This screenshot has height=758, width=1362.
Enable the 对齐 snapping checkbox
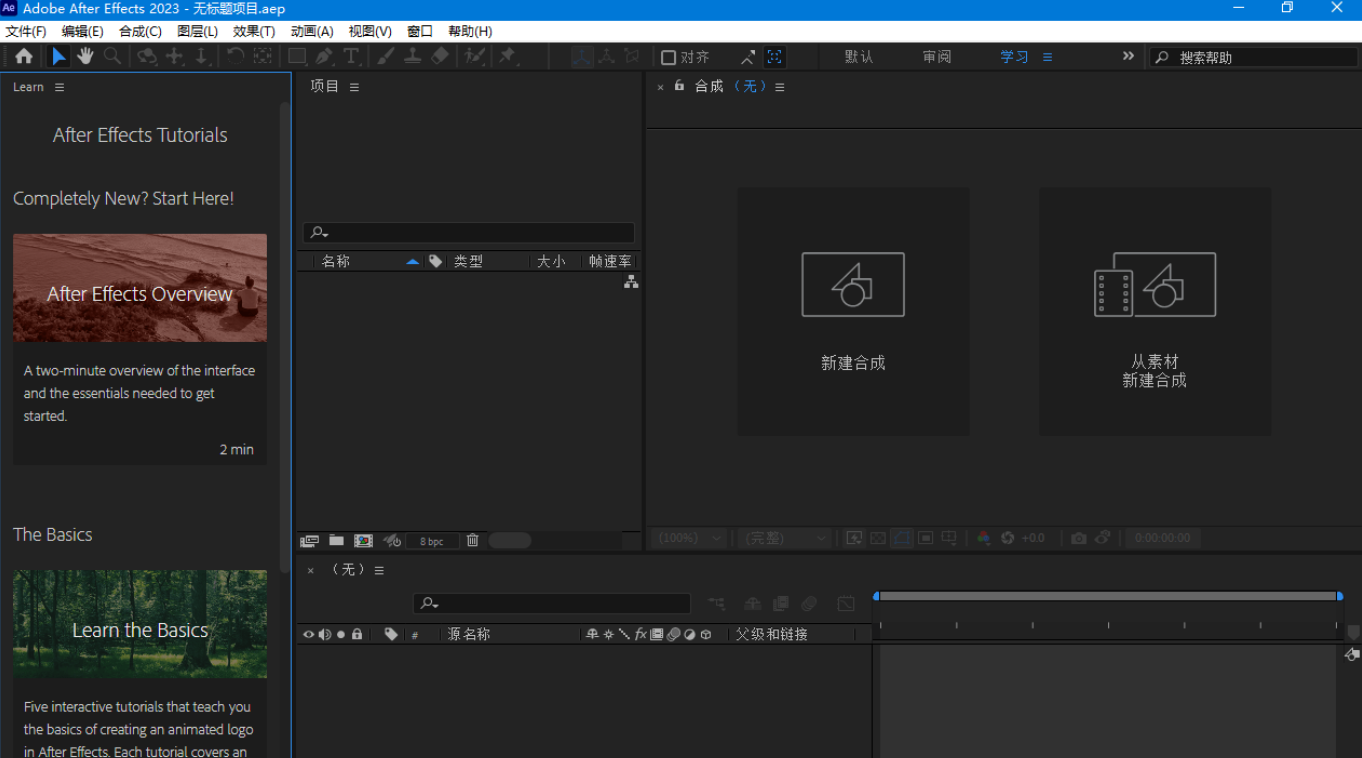pos(669,57)
